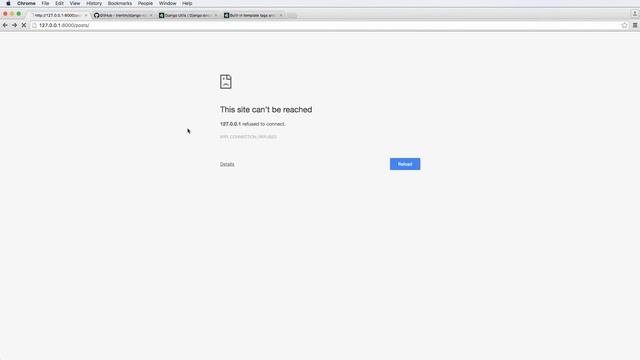The image size is (640, 360).
Task: Open the Bookmarks menu
Action: pos(120,3)
